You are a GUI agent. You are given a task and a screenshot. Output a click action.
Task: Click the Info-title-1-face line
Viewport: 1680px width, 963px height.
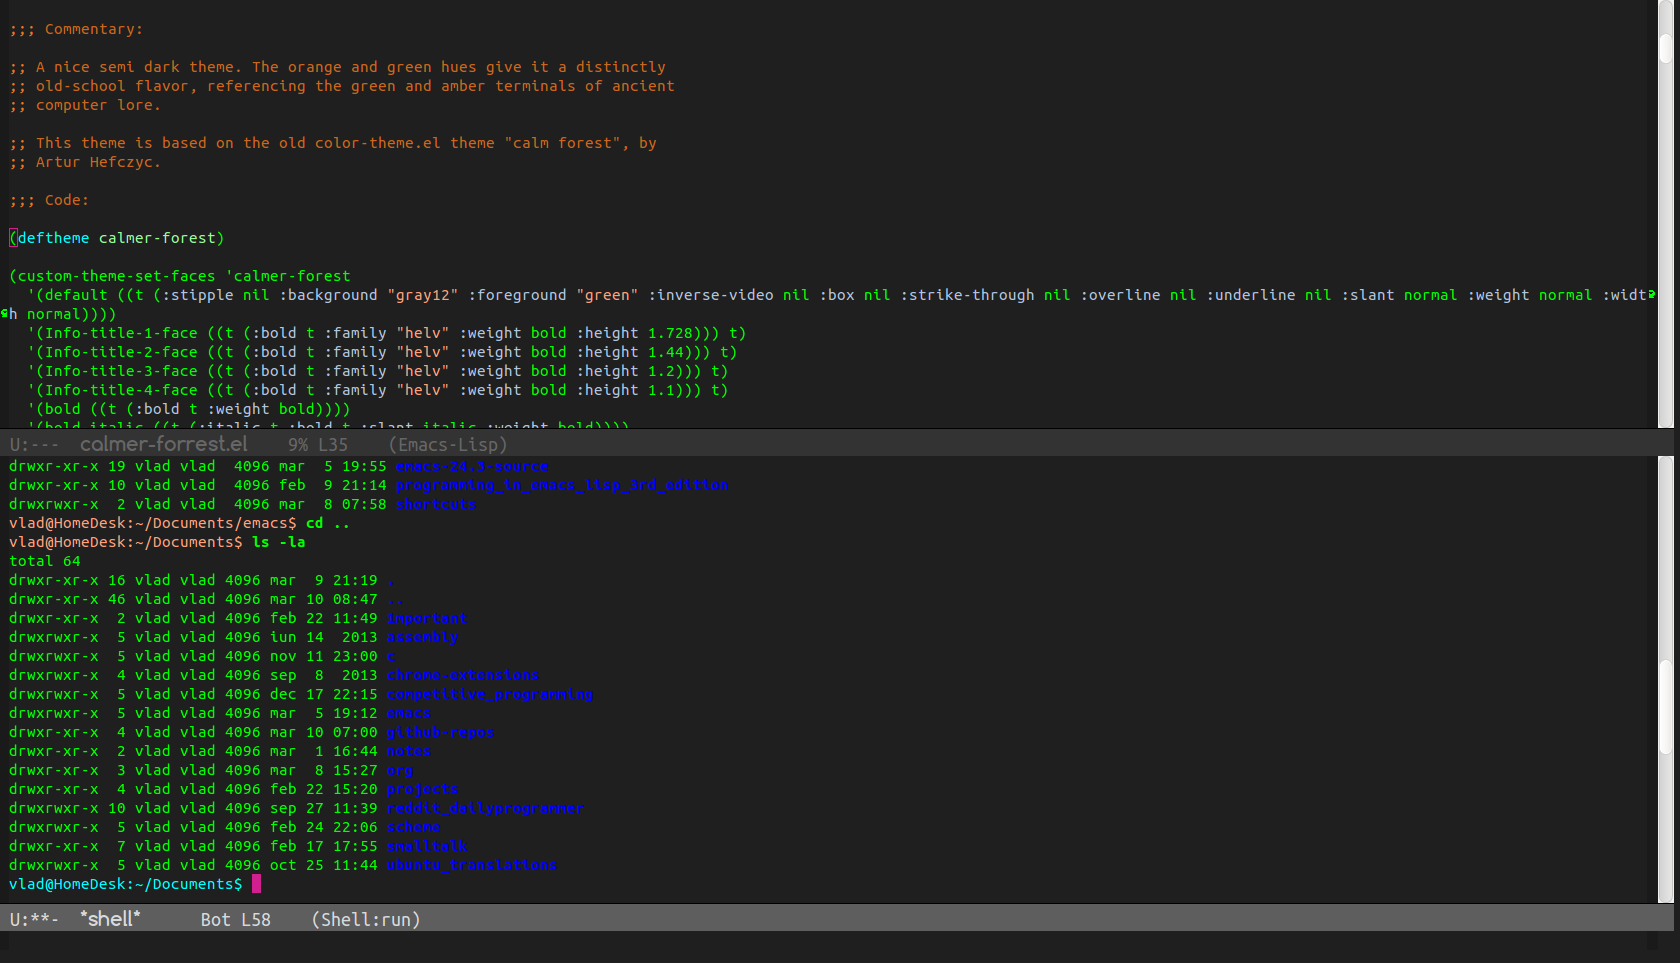pos(387,333)
